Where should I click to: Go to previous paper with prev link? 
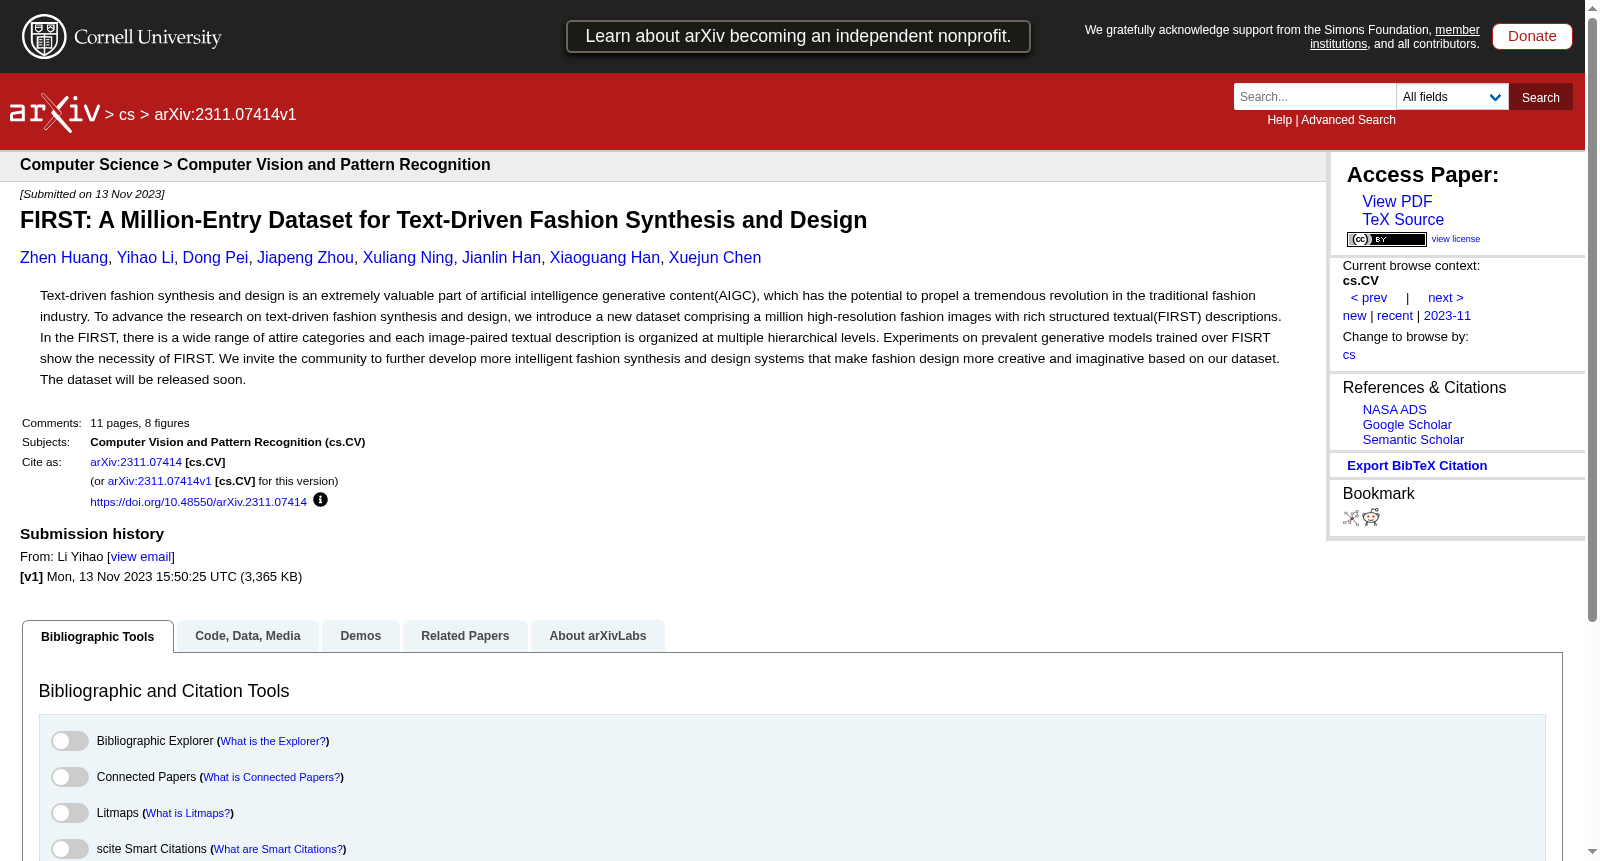[1369, 297]
